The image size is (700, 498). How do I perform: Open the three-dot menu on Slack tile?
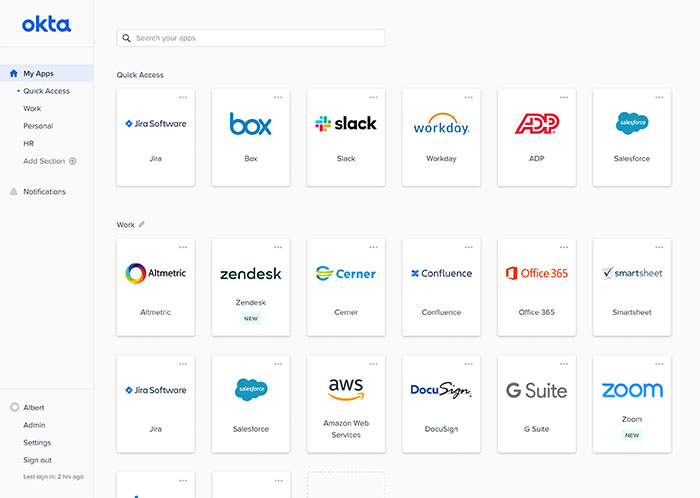point(373,97)
